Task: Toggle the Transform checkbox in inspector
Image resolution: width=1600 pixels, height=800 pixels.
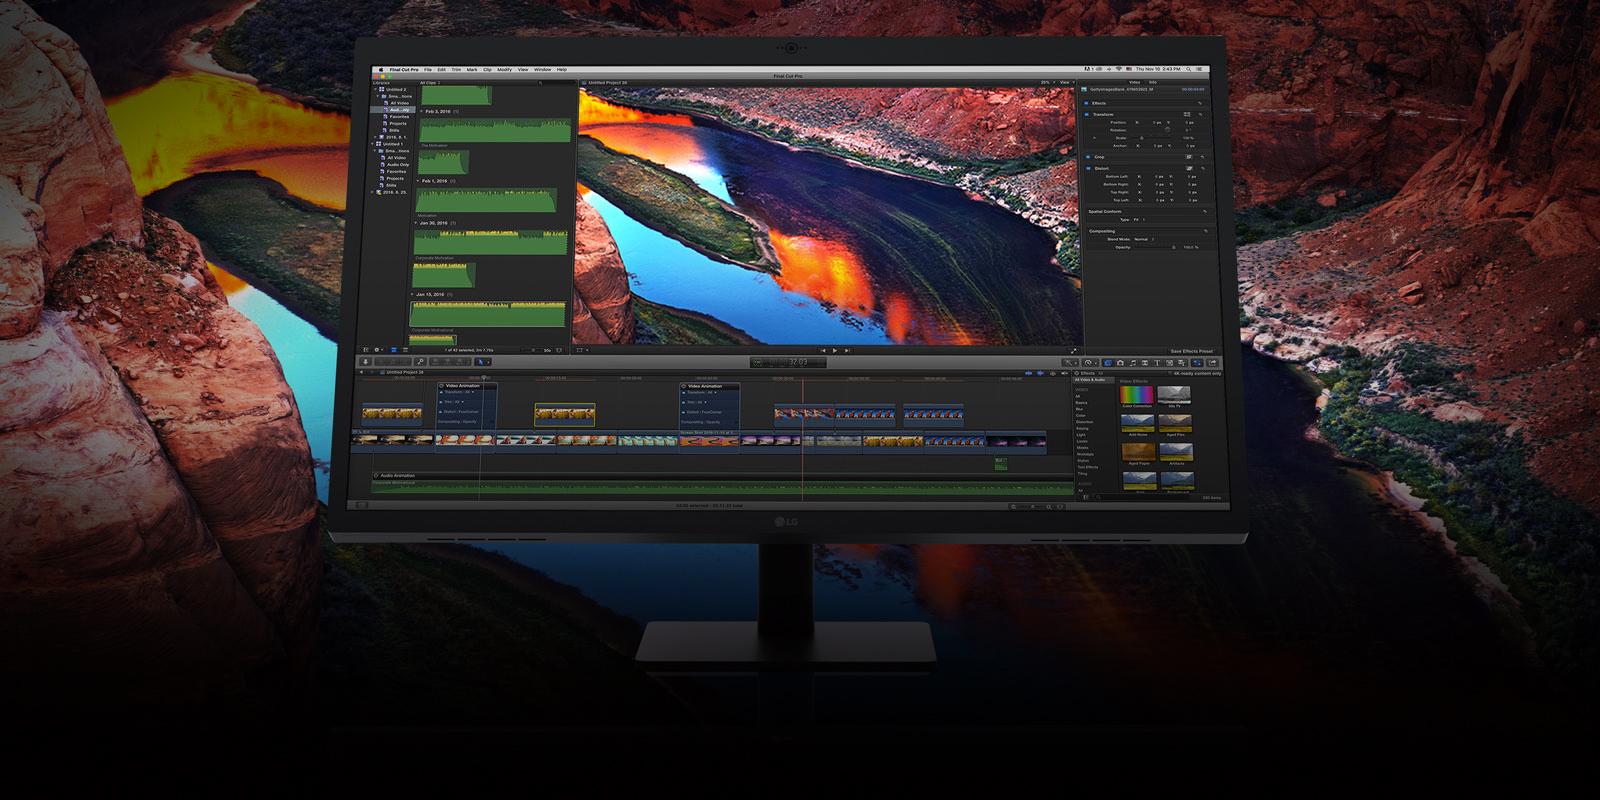Action: (x=1086, y=114)
